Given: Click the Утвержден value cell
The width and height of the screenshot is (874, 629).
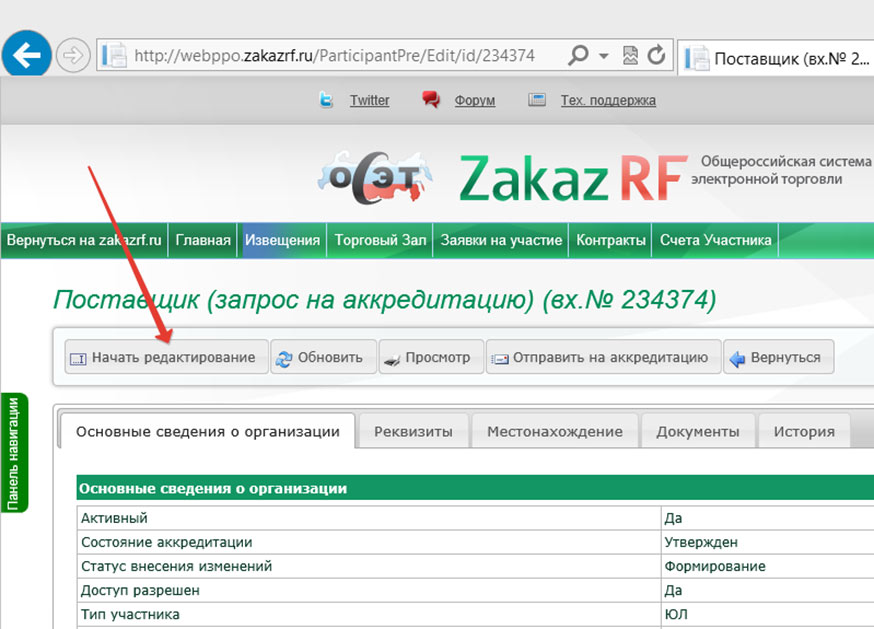Looking at the screenshot, I should tap(768, 542).
